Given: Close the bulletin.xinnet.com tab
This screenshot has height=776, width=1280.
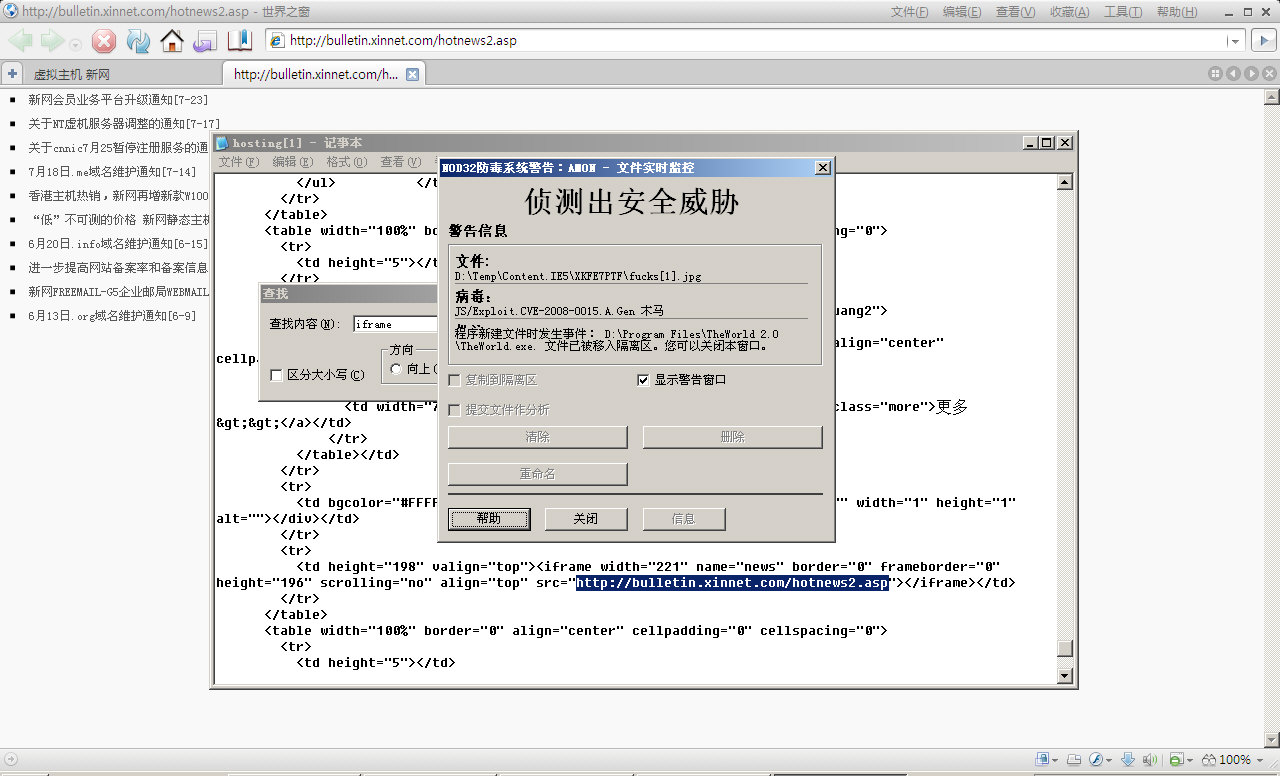Looking at the screenshot, I should [412, 74].
